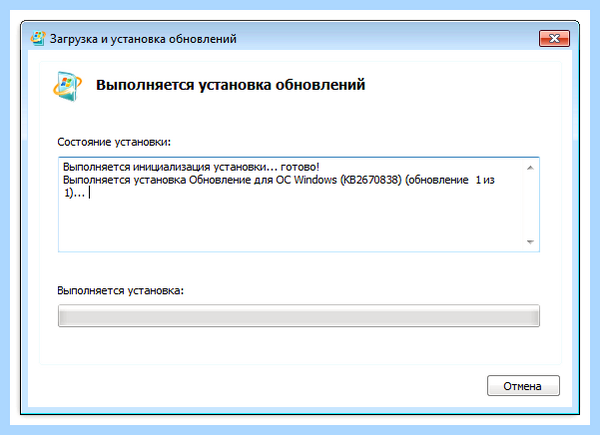
Task: Click the heading Выполняется установка обновлений
Action: pos(230,85)
